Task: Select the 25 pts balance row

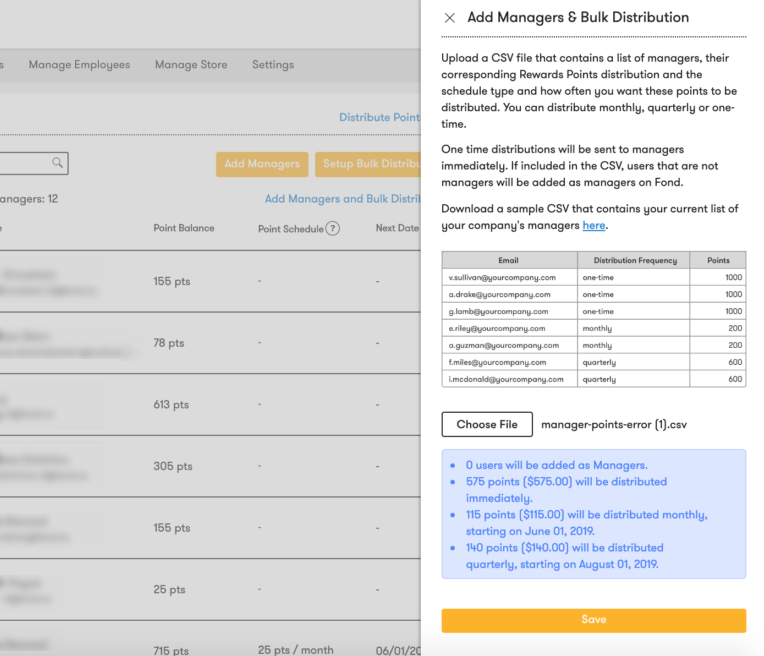Action: [x=210, y=590]
